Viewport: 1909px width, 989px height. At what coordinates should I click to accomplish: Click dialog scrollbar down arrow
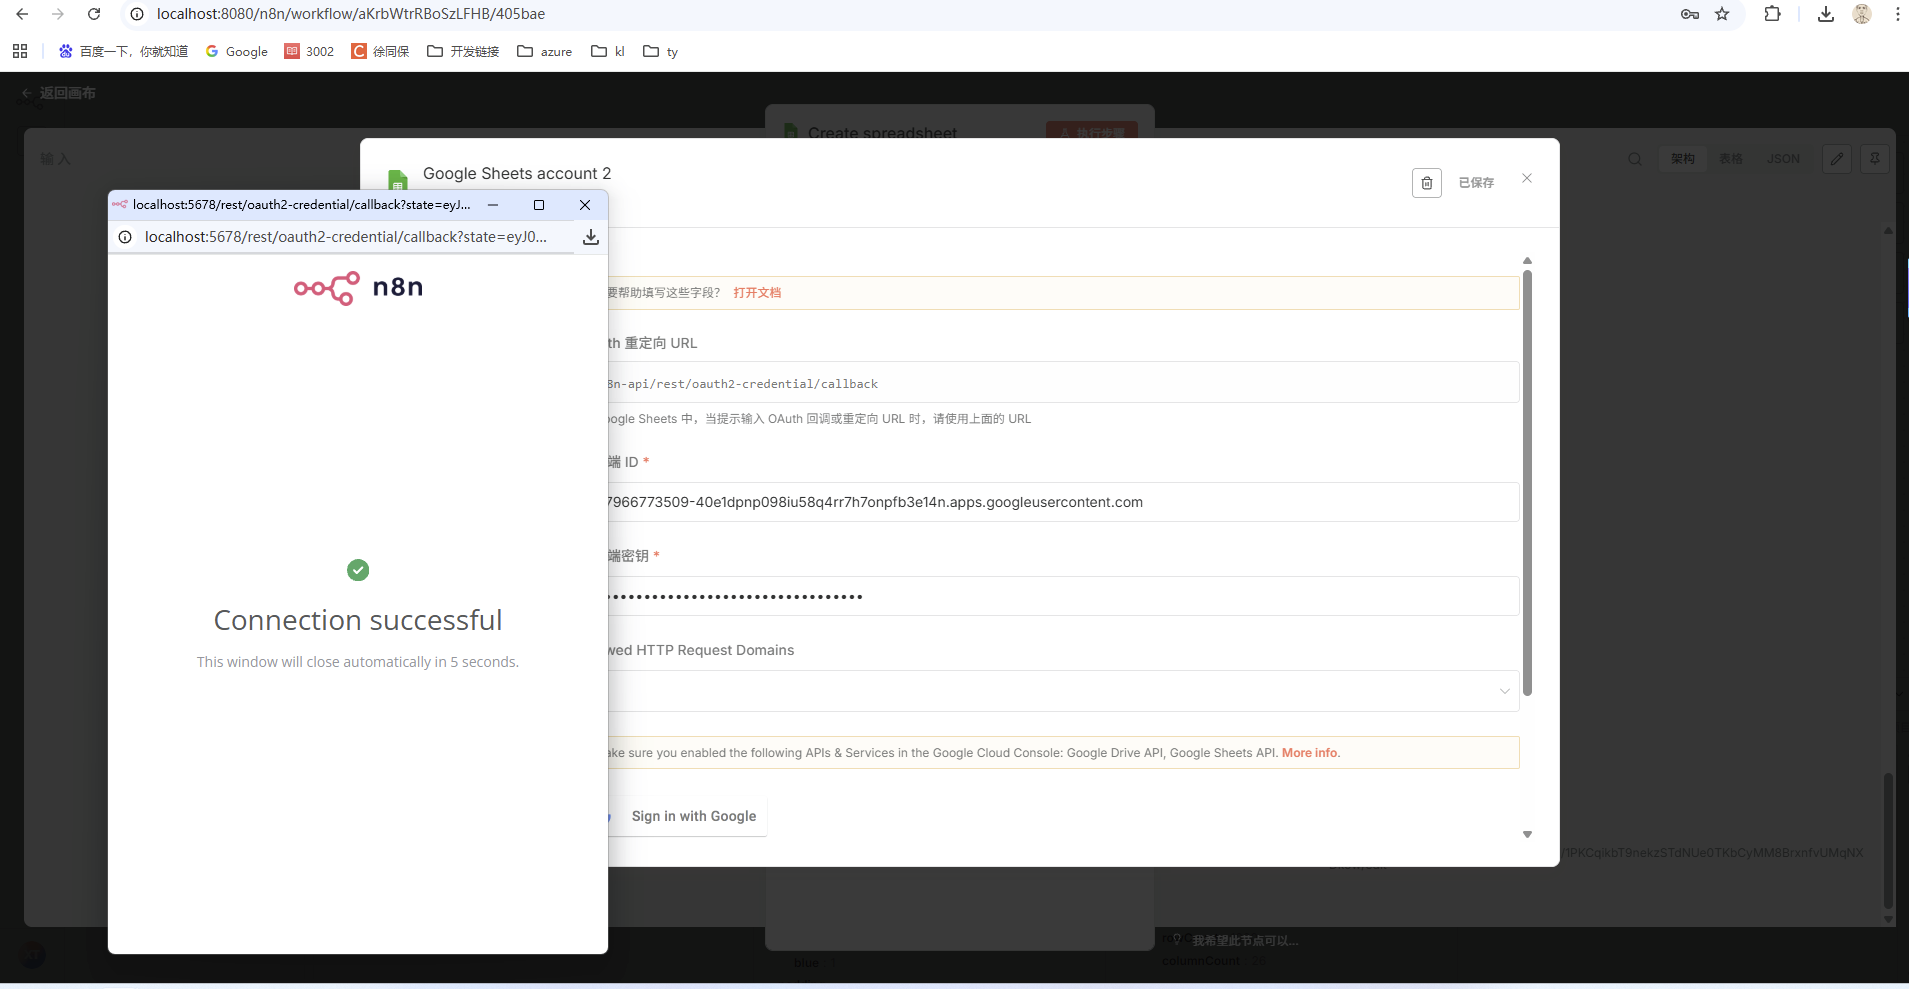[x=1527, y=835]
